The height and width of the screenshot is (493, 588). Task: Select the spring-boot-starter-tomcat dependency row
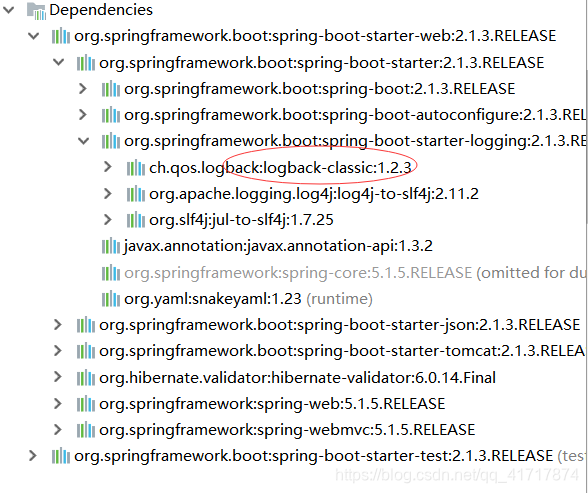(x=342, y=351)
